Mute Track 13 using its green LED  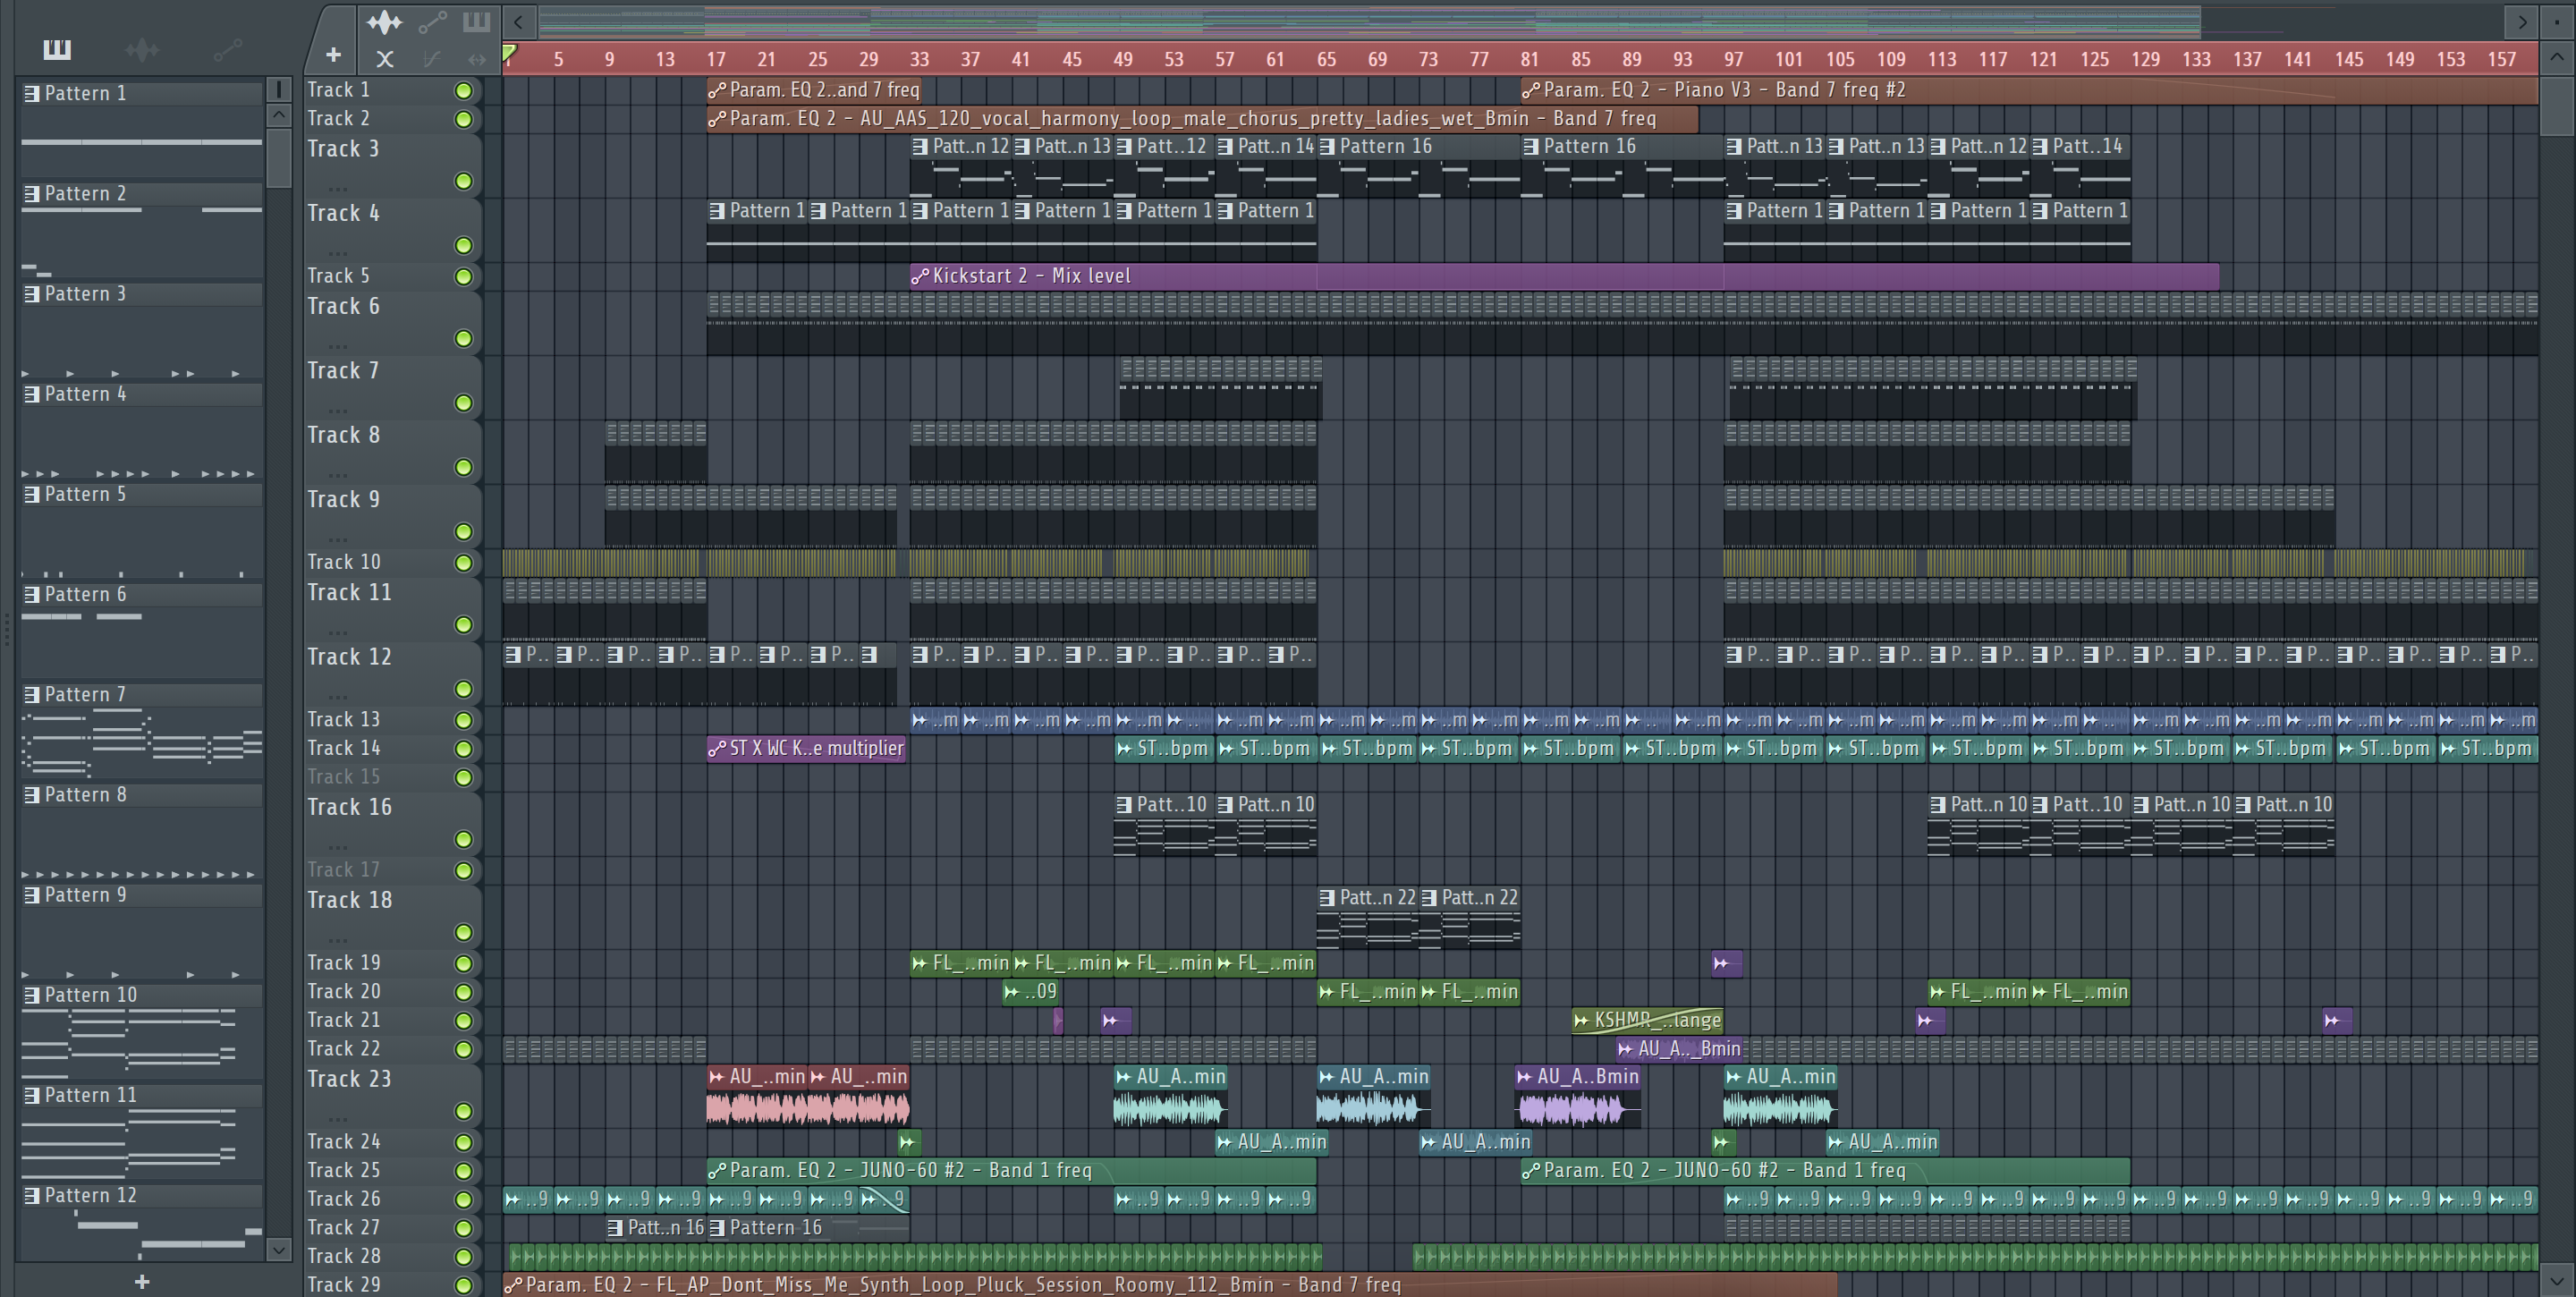point(463,720)
